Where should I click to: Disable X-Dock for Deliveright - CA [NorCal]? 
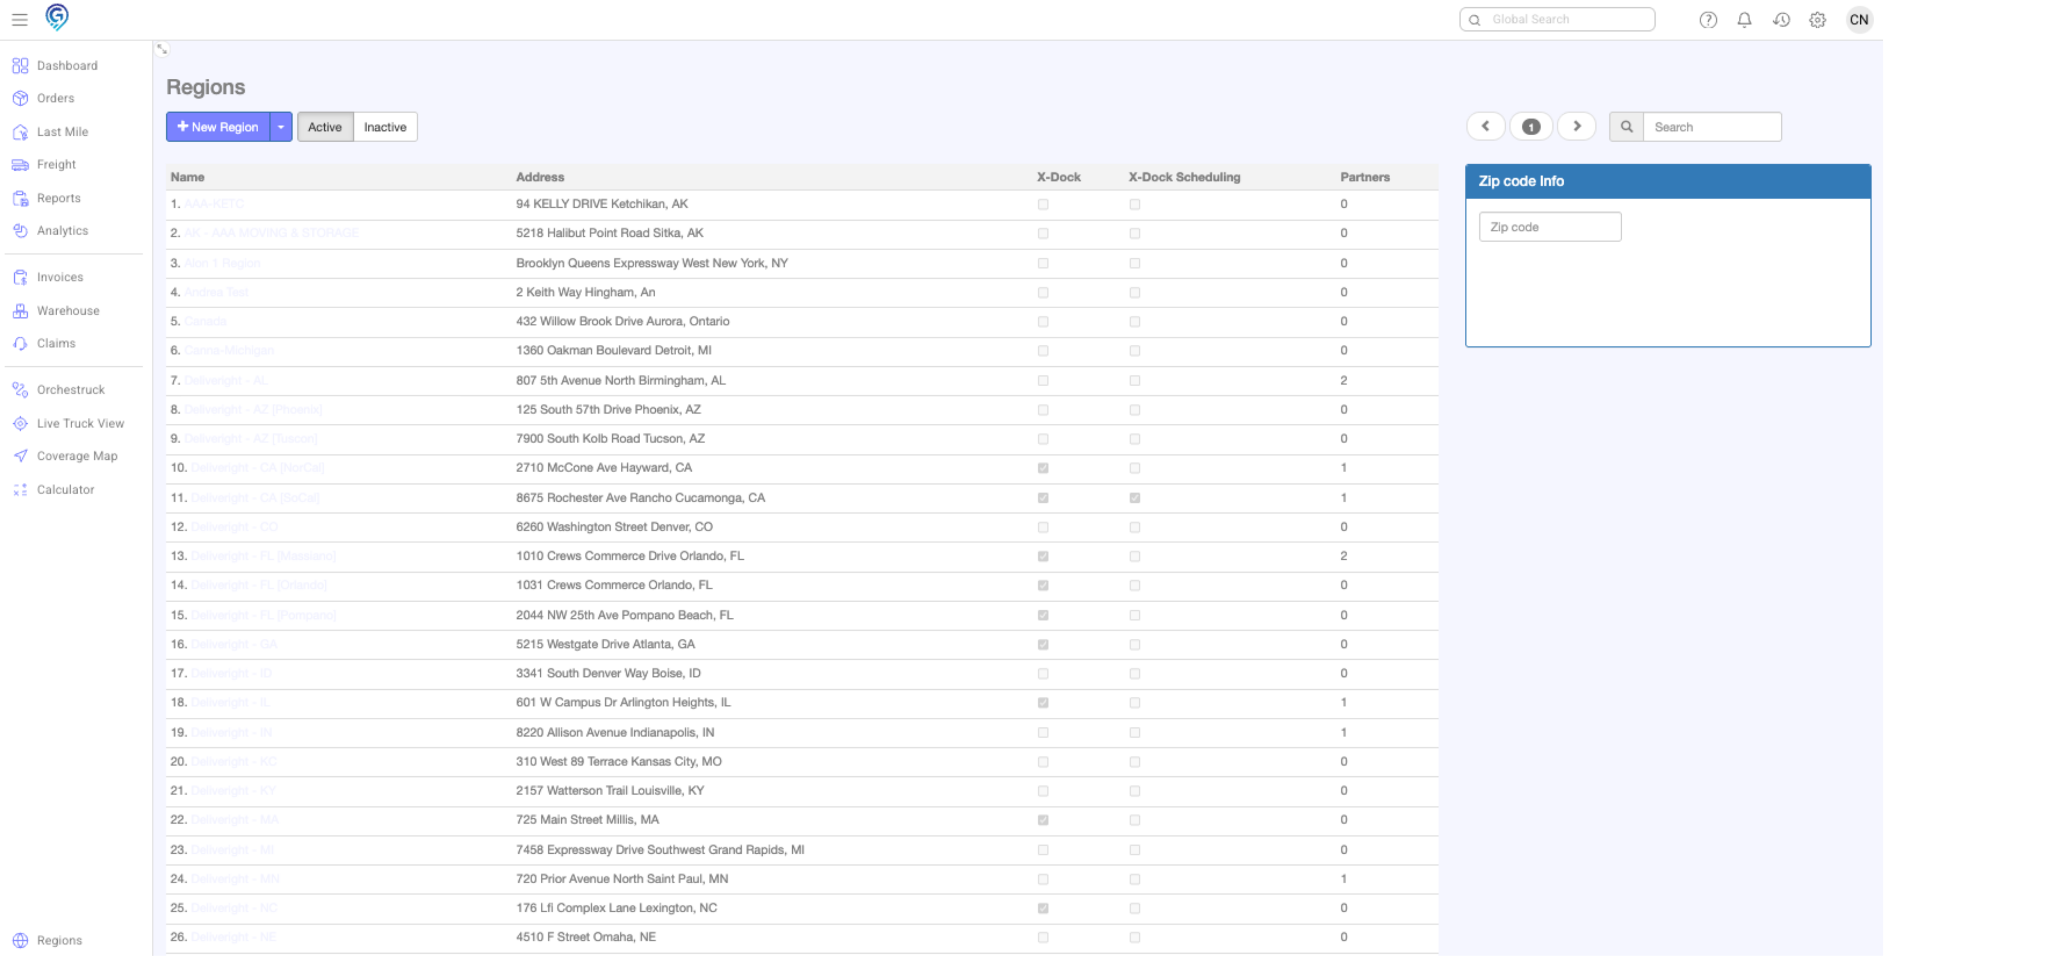tap(1043, 467)
